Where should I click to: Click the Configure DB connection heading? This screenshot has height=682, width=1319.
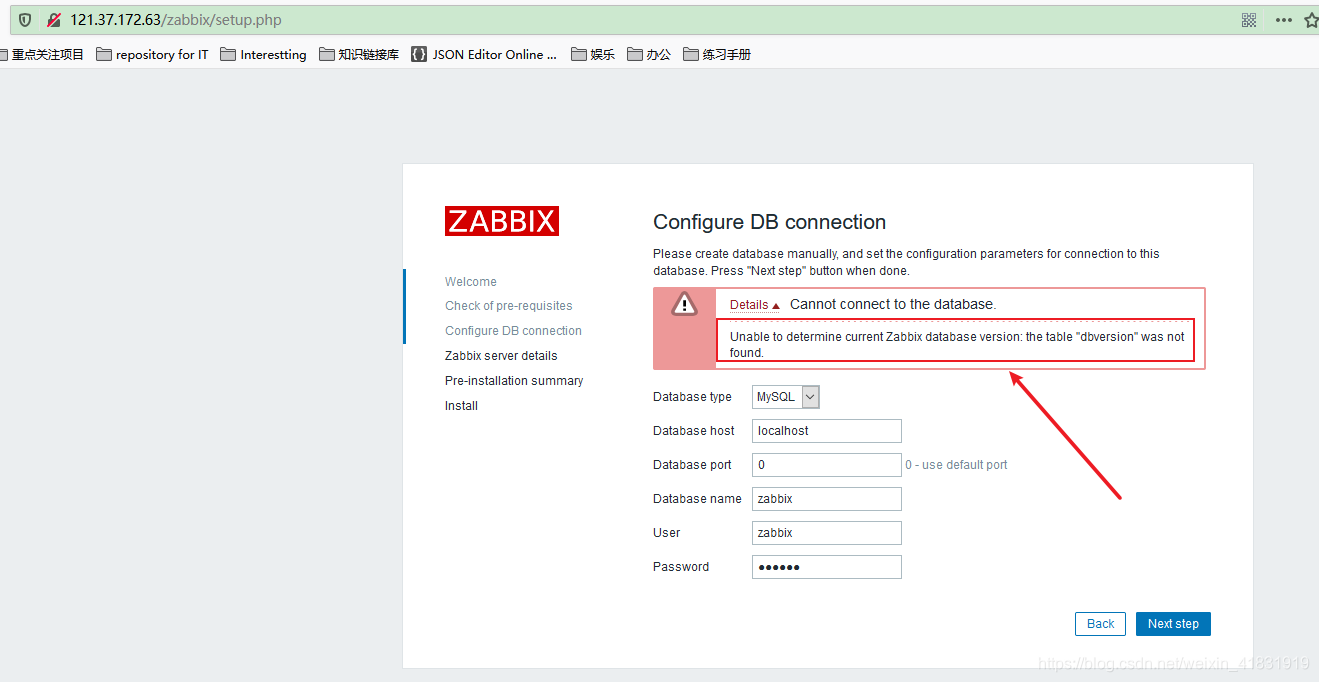click(770, 222)
